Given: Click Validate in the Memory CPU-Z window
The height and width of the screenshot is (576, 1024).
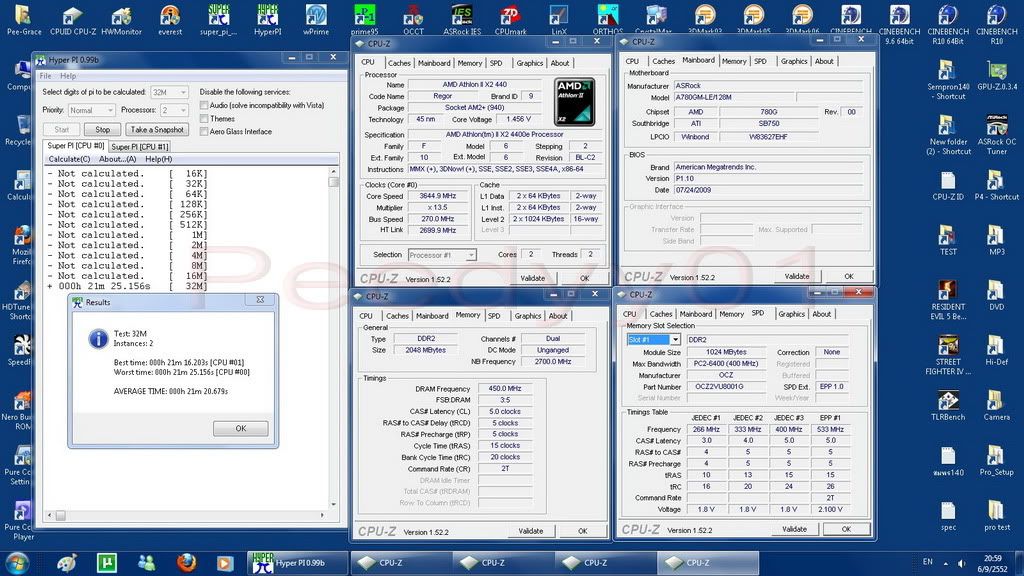Looking at the screenshot, I should click(530, 531).
